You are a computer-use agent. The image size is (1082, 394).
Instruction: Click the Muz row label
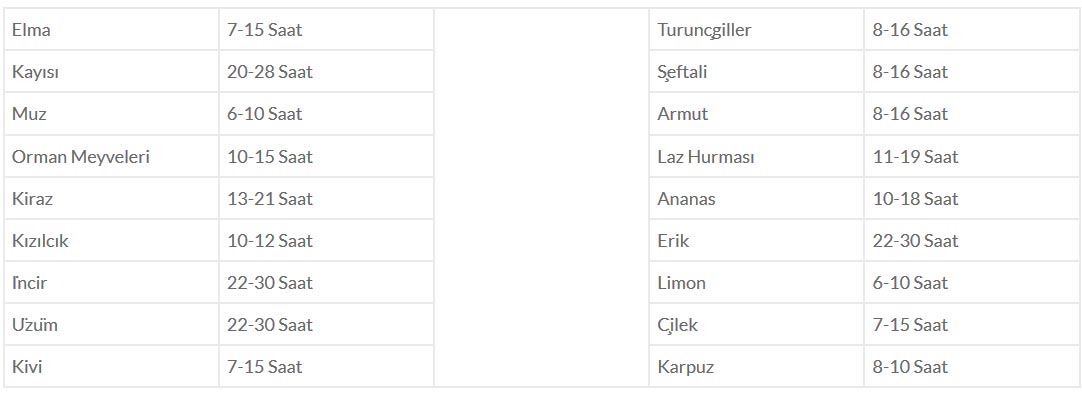(111, 114)
